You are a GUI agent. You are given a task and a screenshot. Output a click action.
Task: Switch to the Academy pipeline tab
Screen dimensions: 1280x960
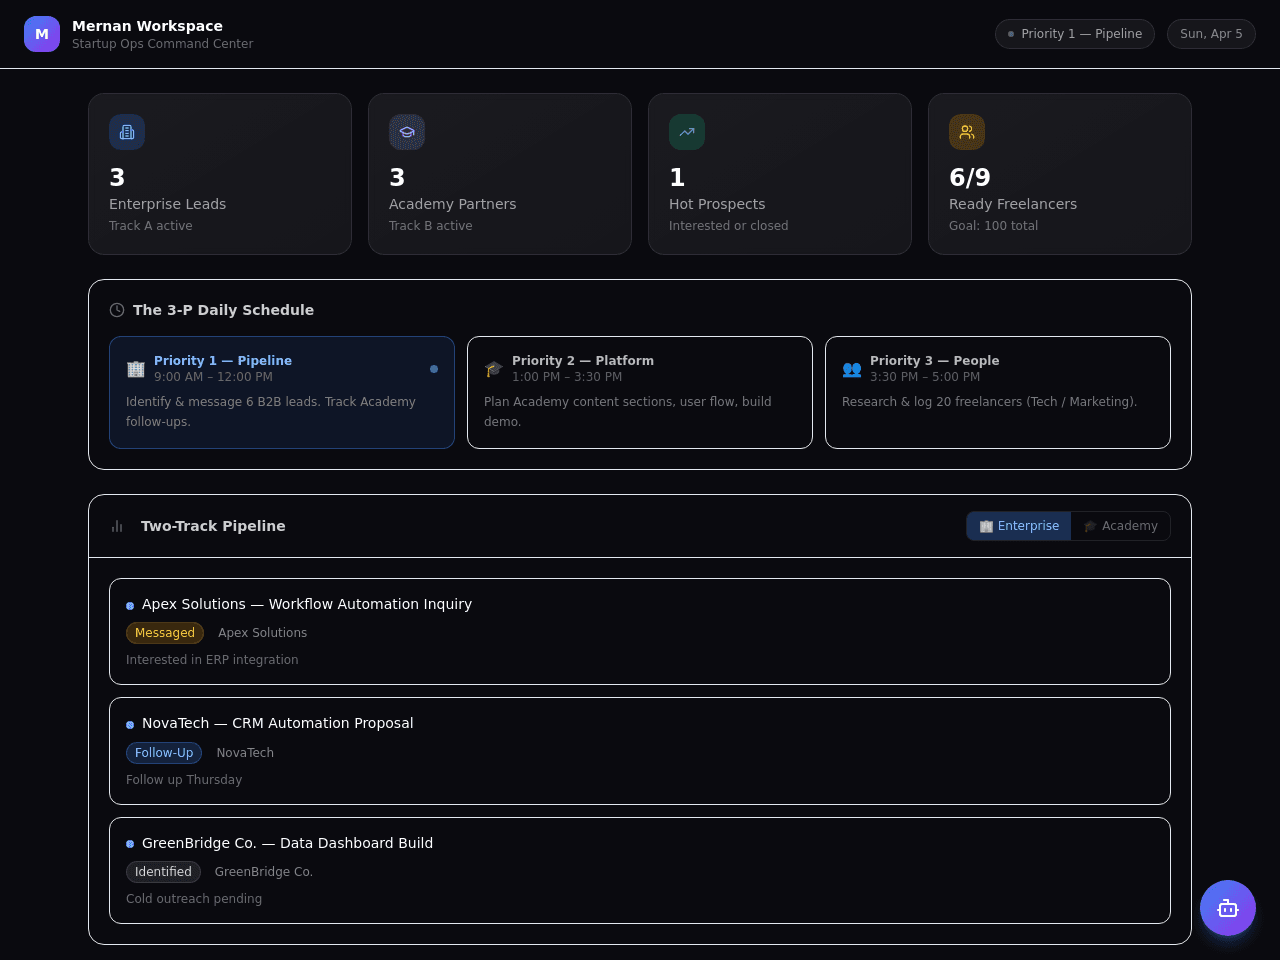coord(1121,526)
